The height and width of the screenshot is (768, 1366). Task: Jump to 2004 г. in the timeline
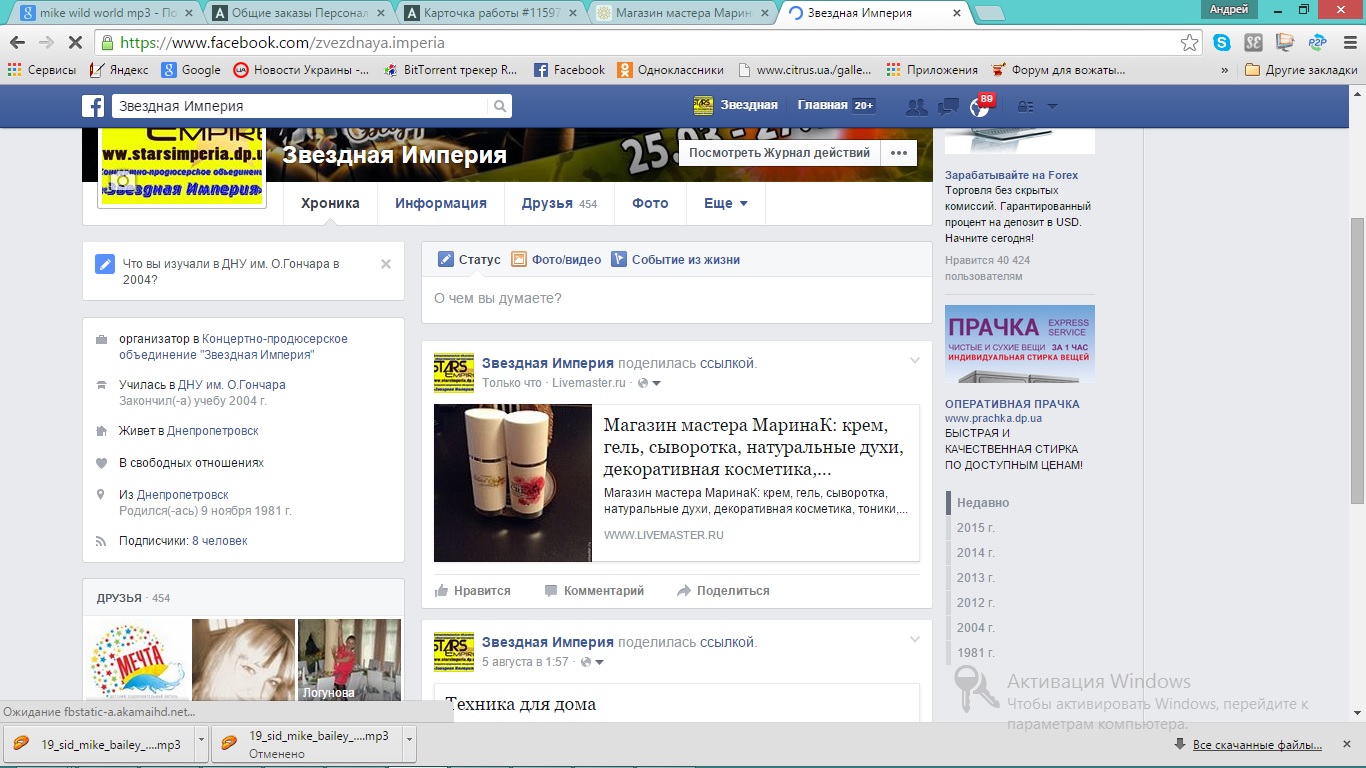[x=976, y=628]
